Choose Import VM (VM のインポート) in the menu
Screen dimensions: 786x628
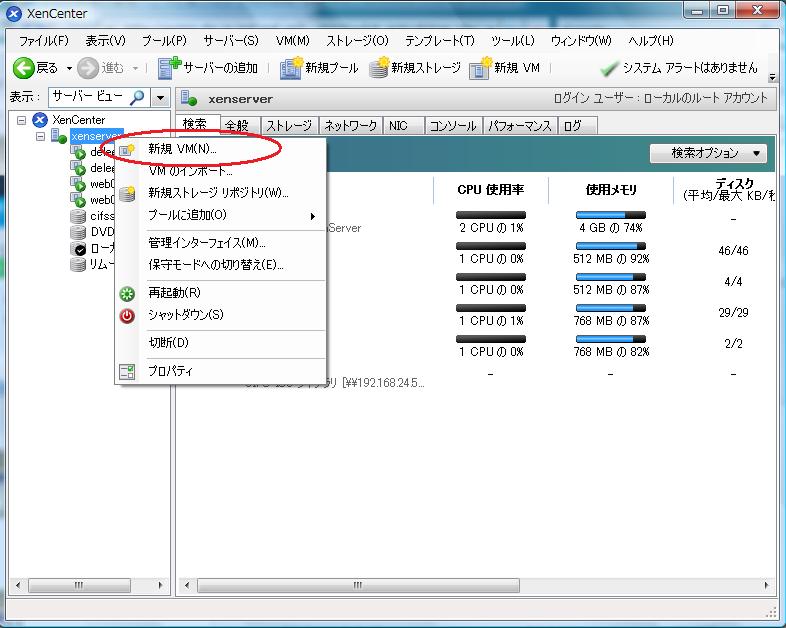[x=221, y=171]
